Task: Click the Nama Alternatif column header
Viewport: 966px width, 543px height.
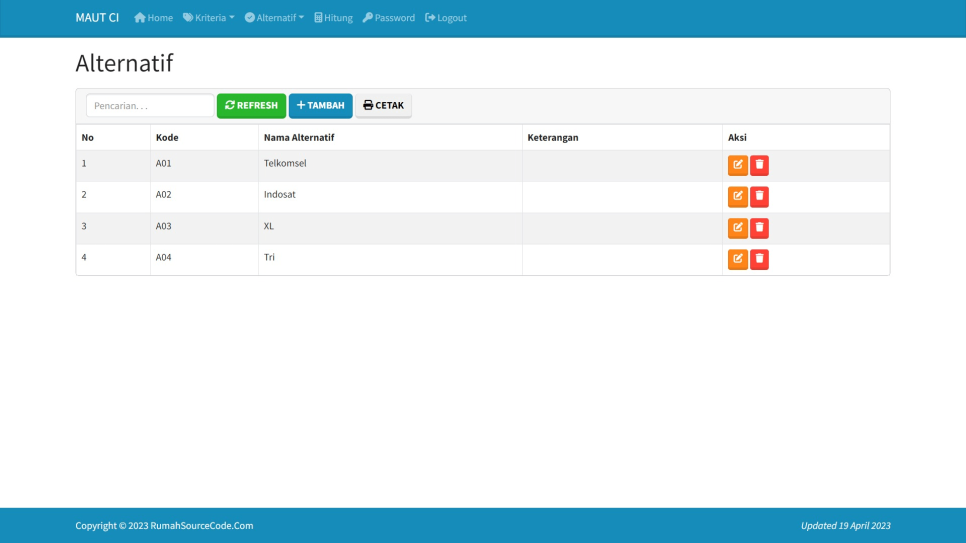Action: tap(299, 138)
